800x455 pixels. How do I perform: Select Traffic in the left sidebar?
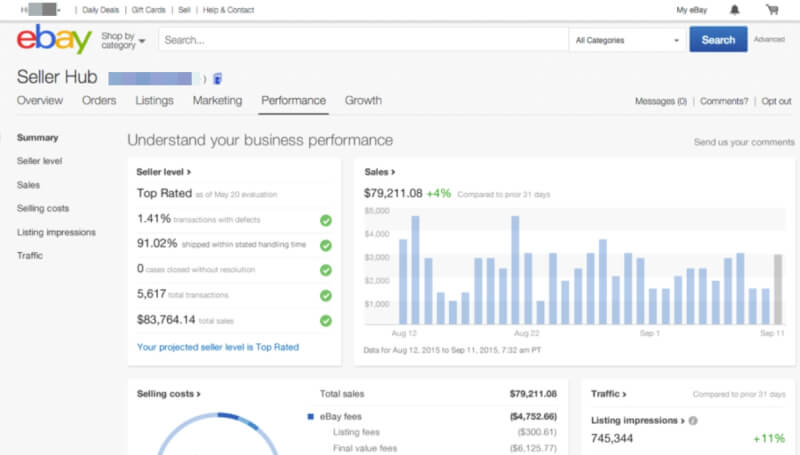pyautogui.click(x=30, y=256)
